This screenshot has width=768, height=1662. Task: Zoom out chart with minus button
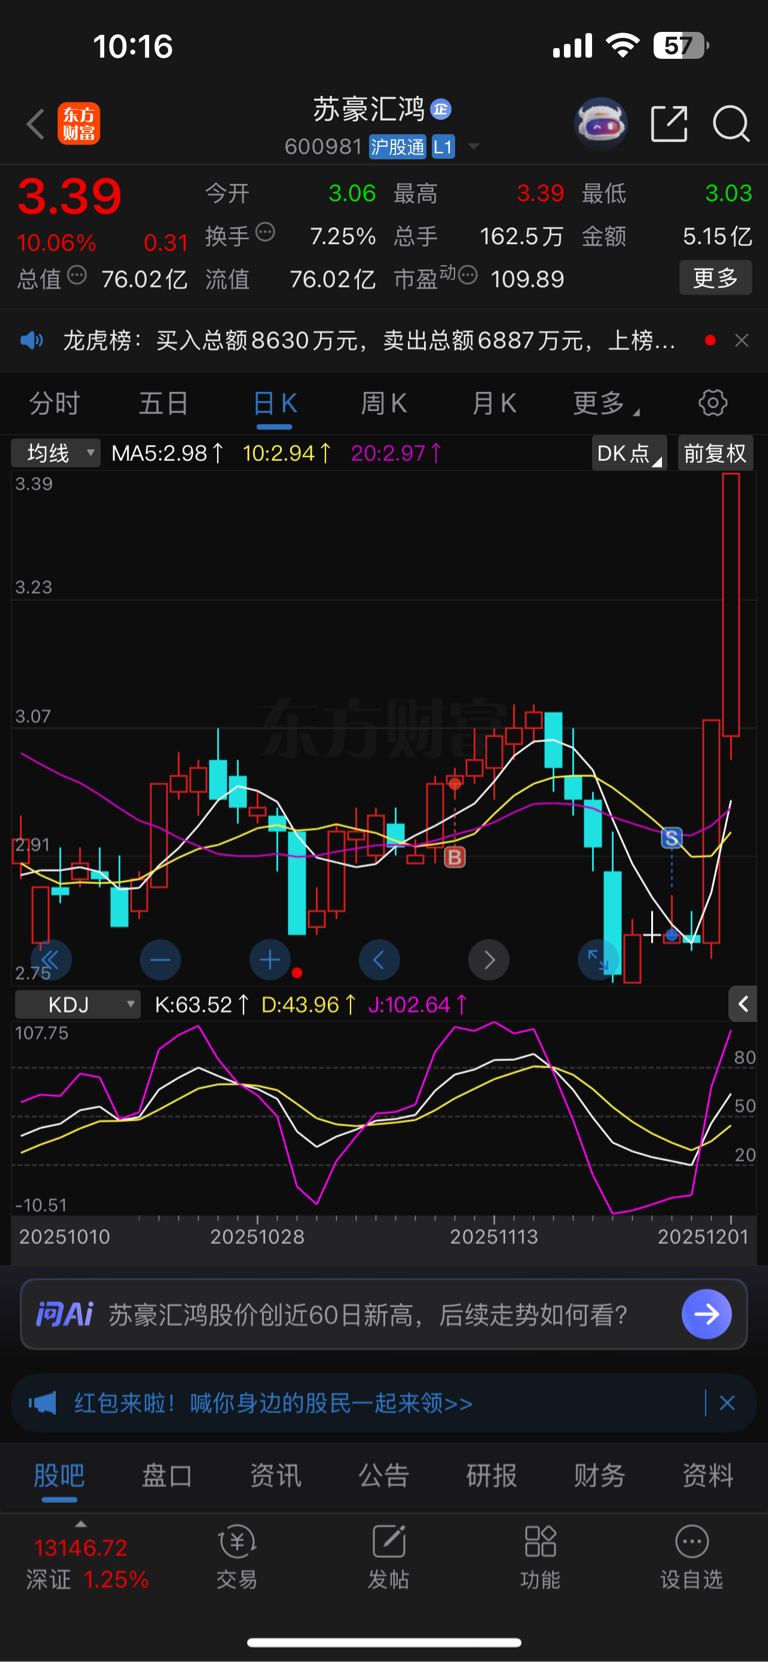(x=160, y=961)
